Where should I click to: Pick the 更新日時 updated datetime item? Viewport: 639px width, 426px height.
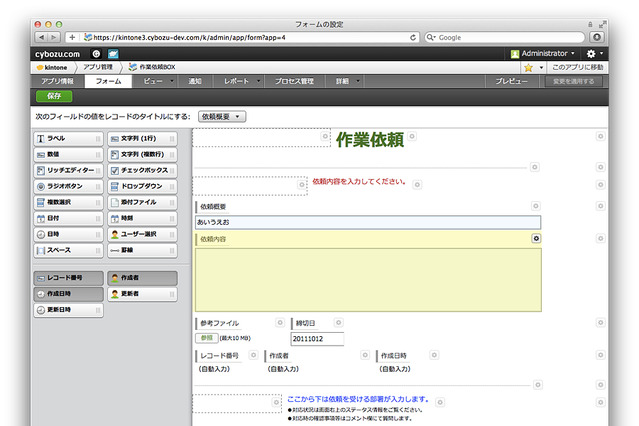tap(68, 310)
